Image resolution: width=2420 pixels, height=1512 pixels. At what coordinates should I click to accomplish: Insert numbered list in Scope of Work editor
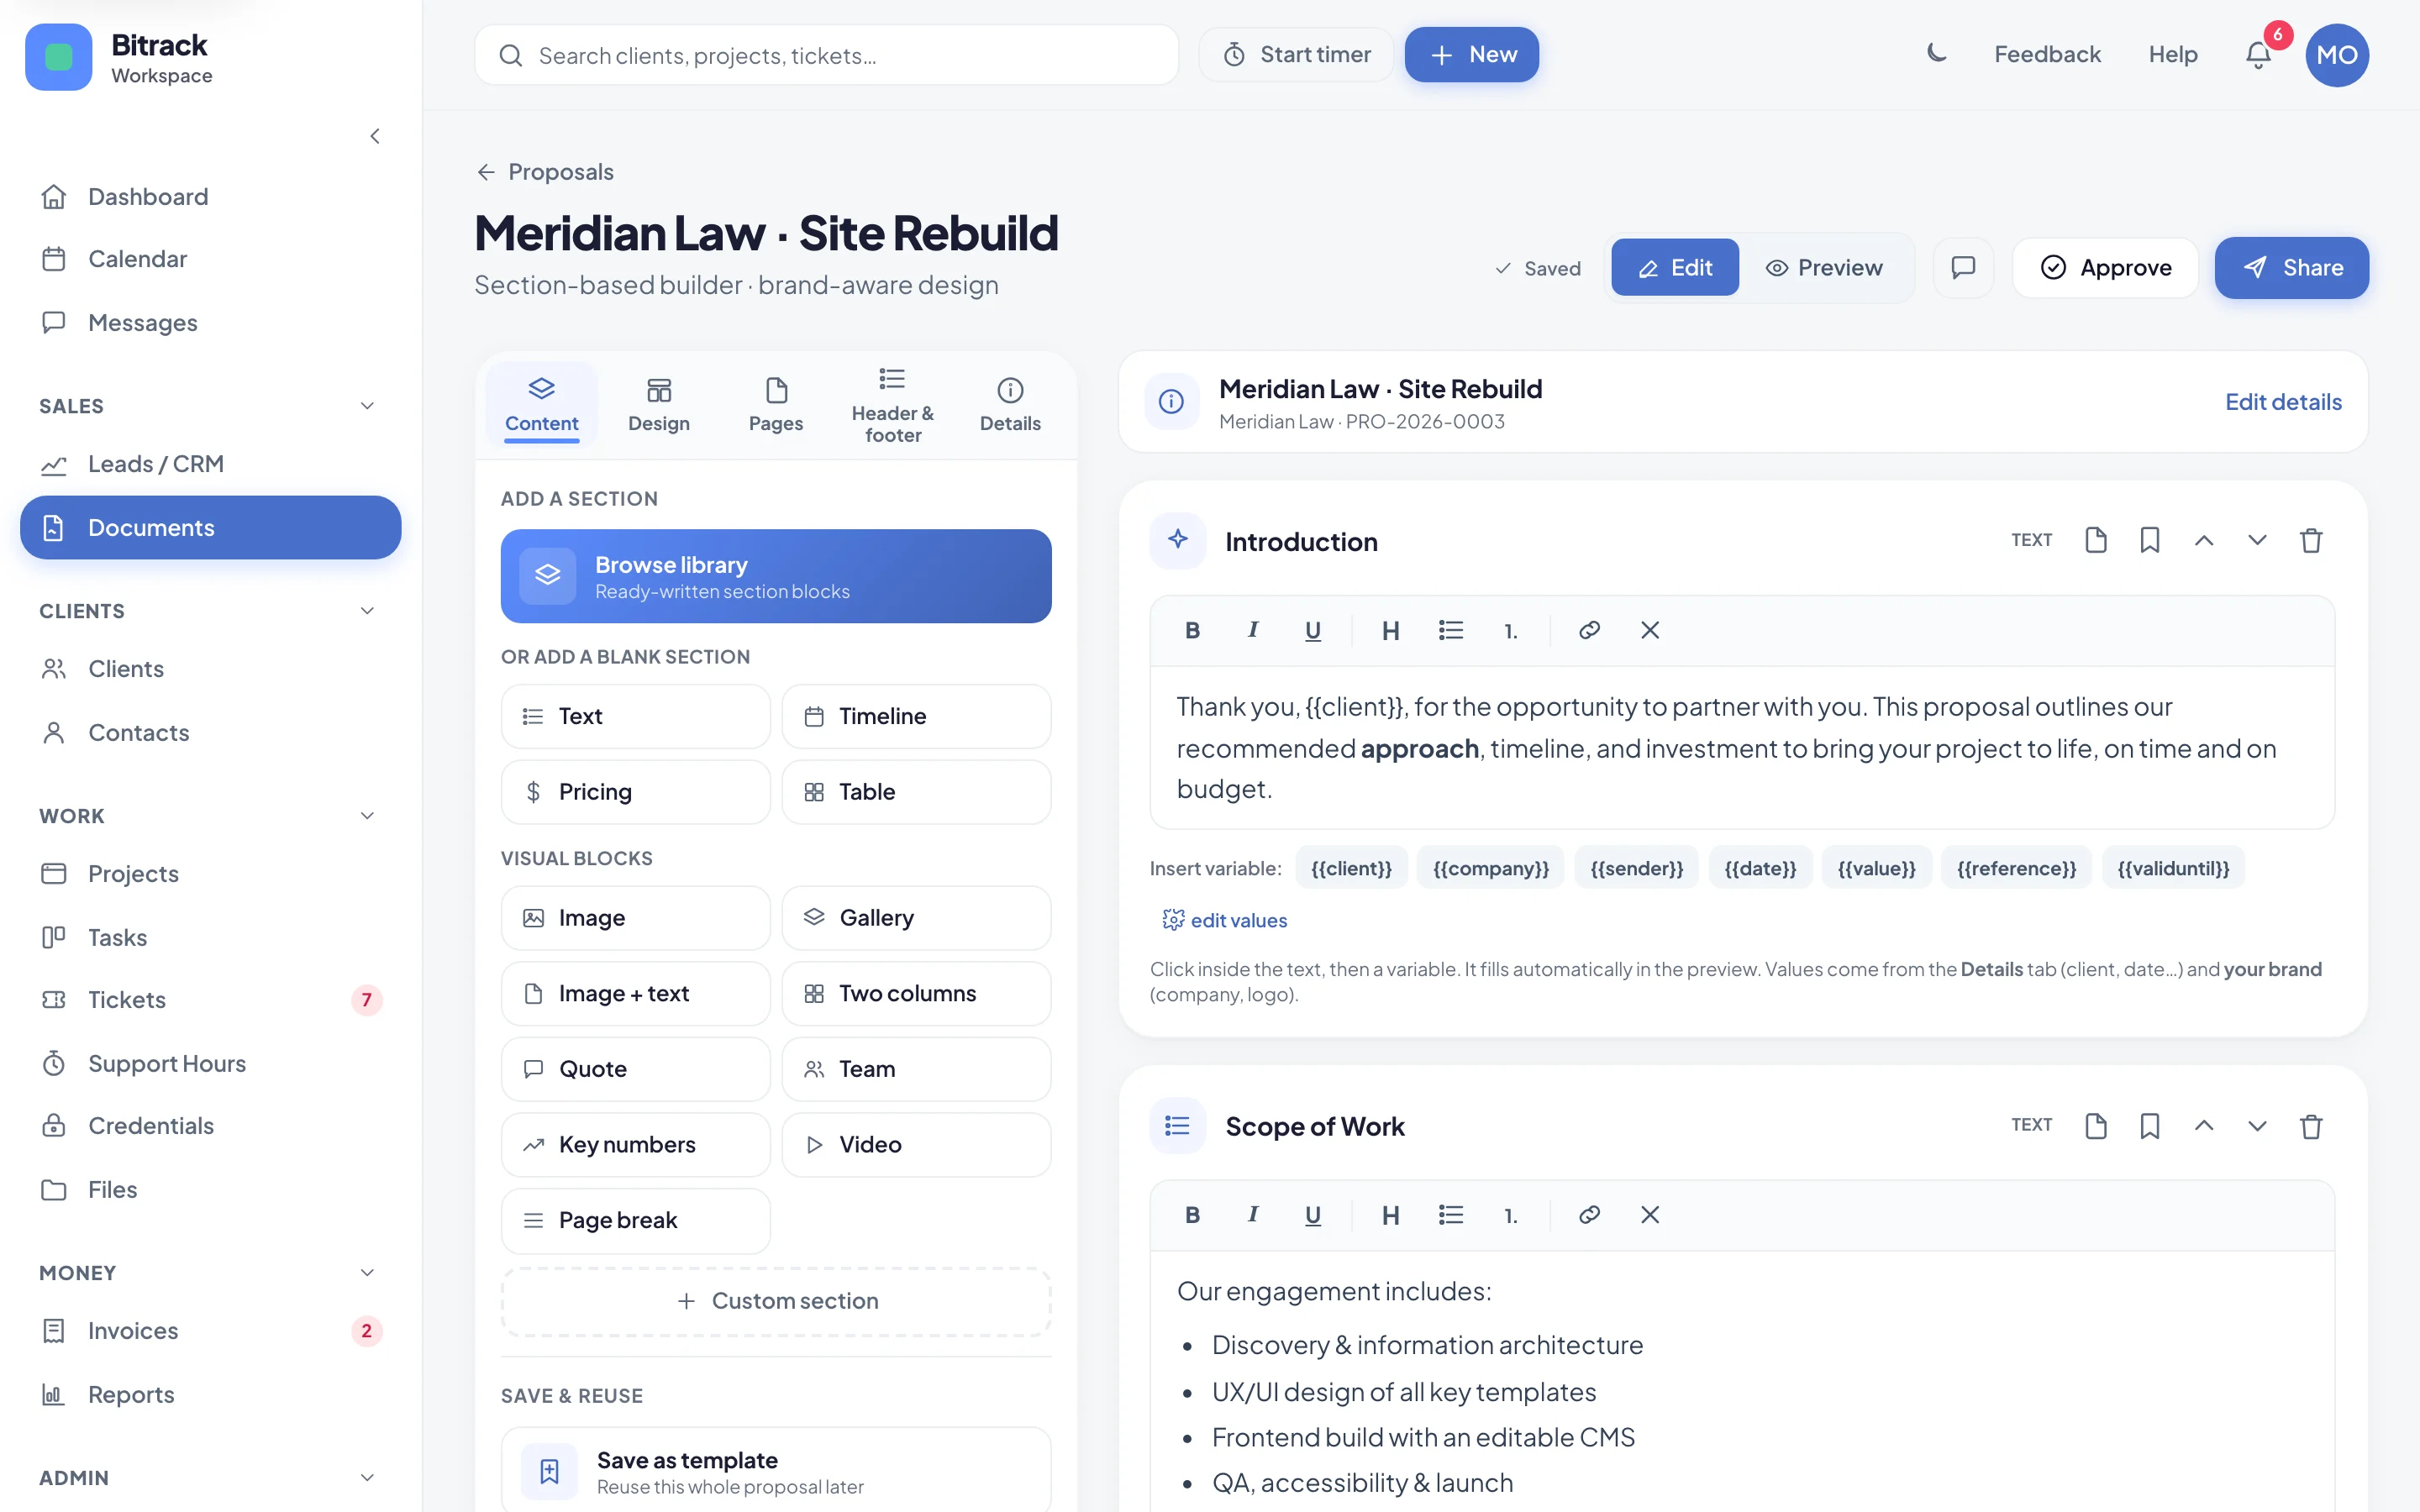tap(1511, 1215)
